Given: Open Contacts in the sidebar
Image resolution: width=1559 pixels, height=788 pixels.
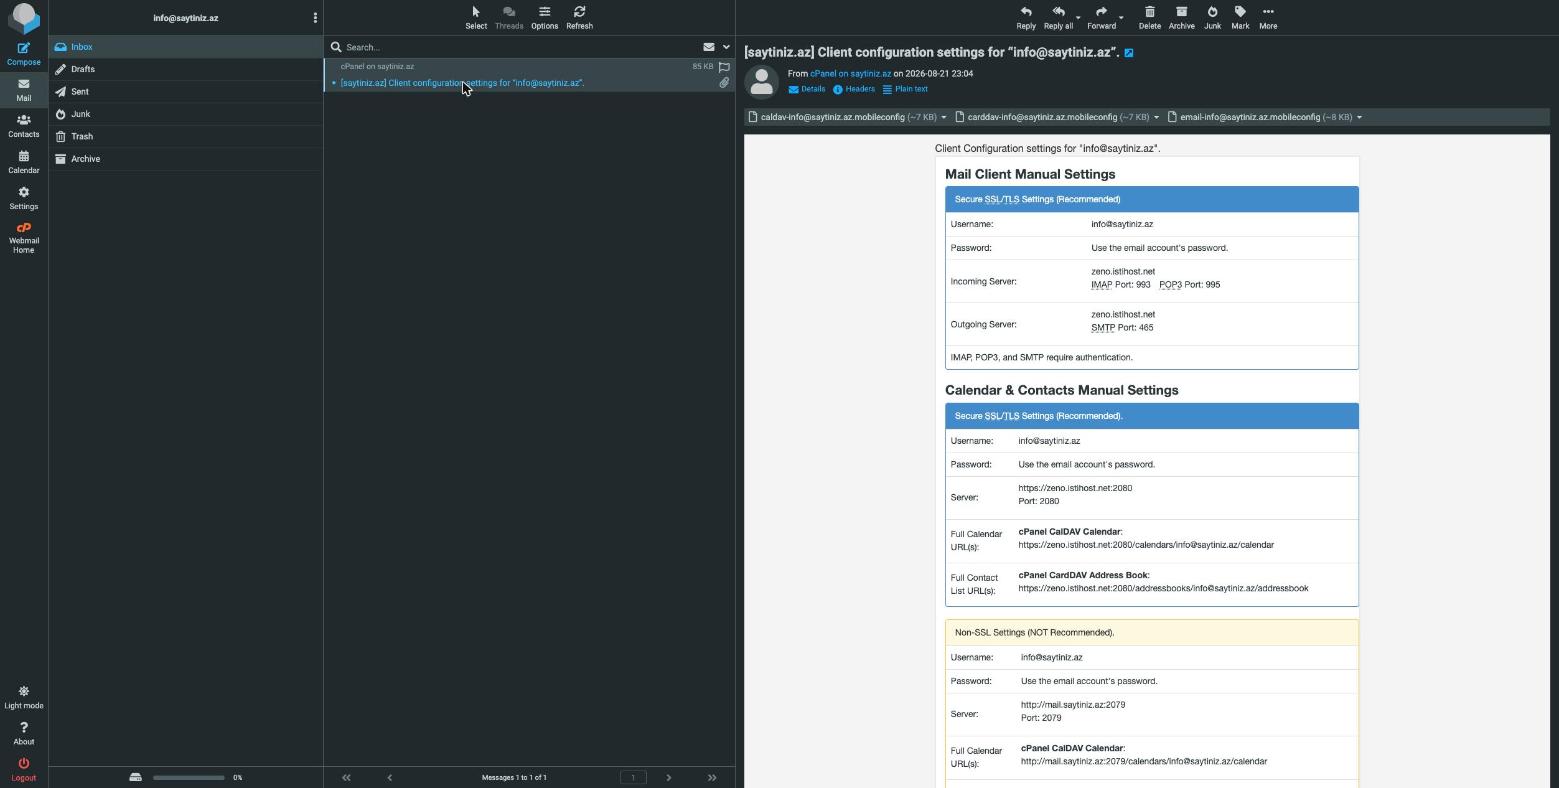Looking at the screenshot, I should pos(24,126).
